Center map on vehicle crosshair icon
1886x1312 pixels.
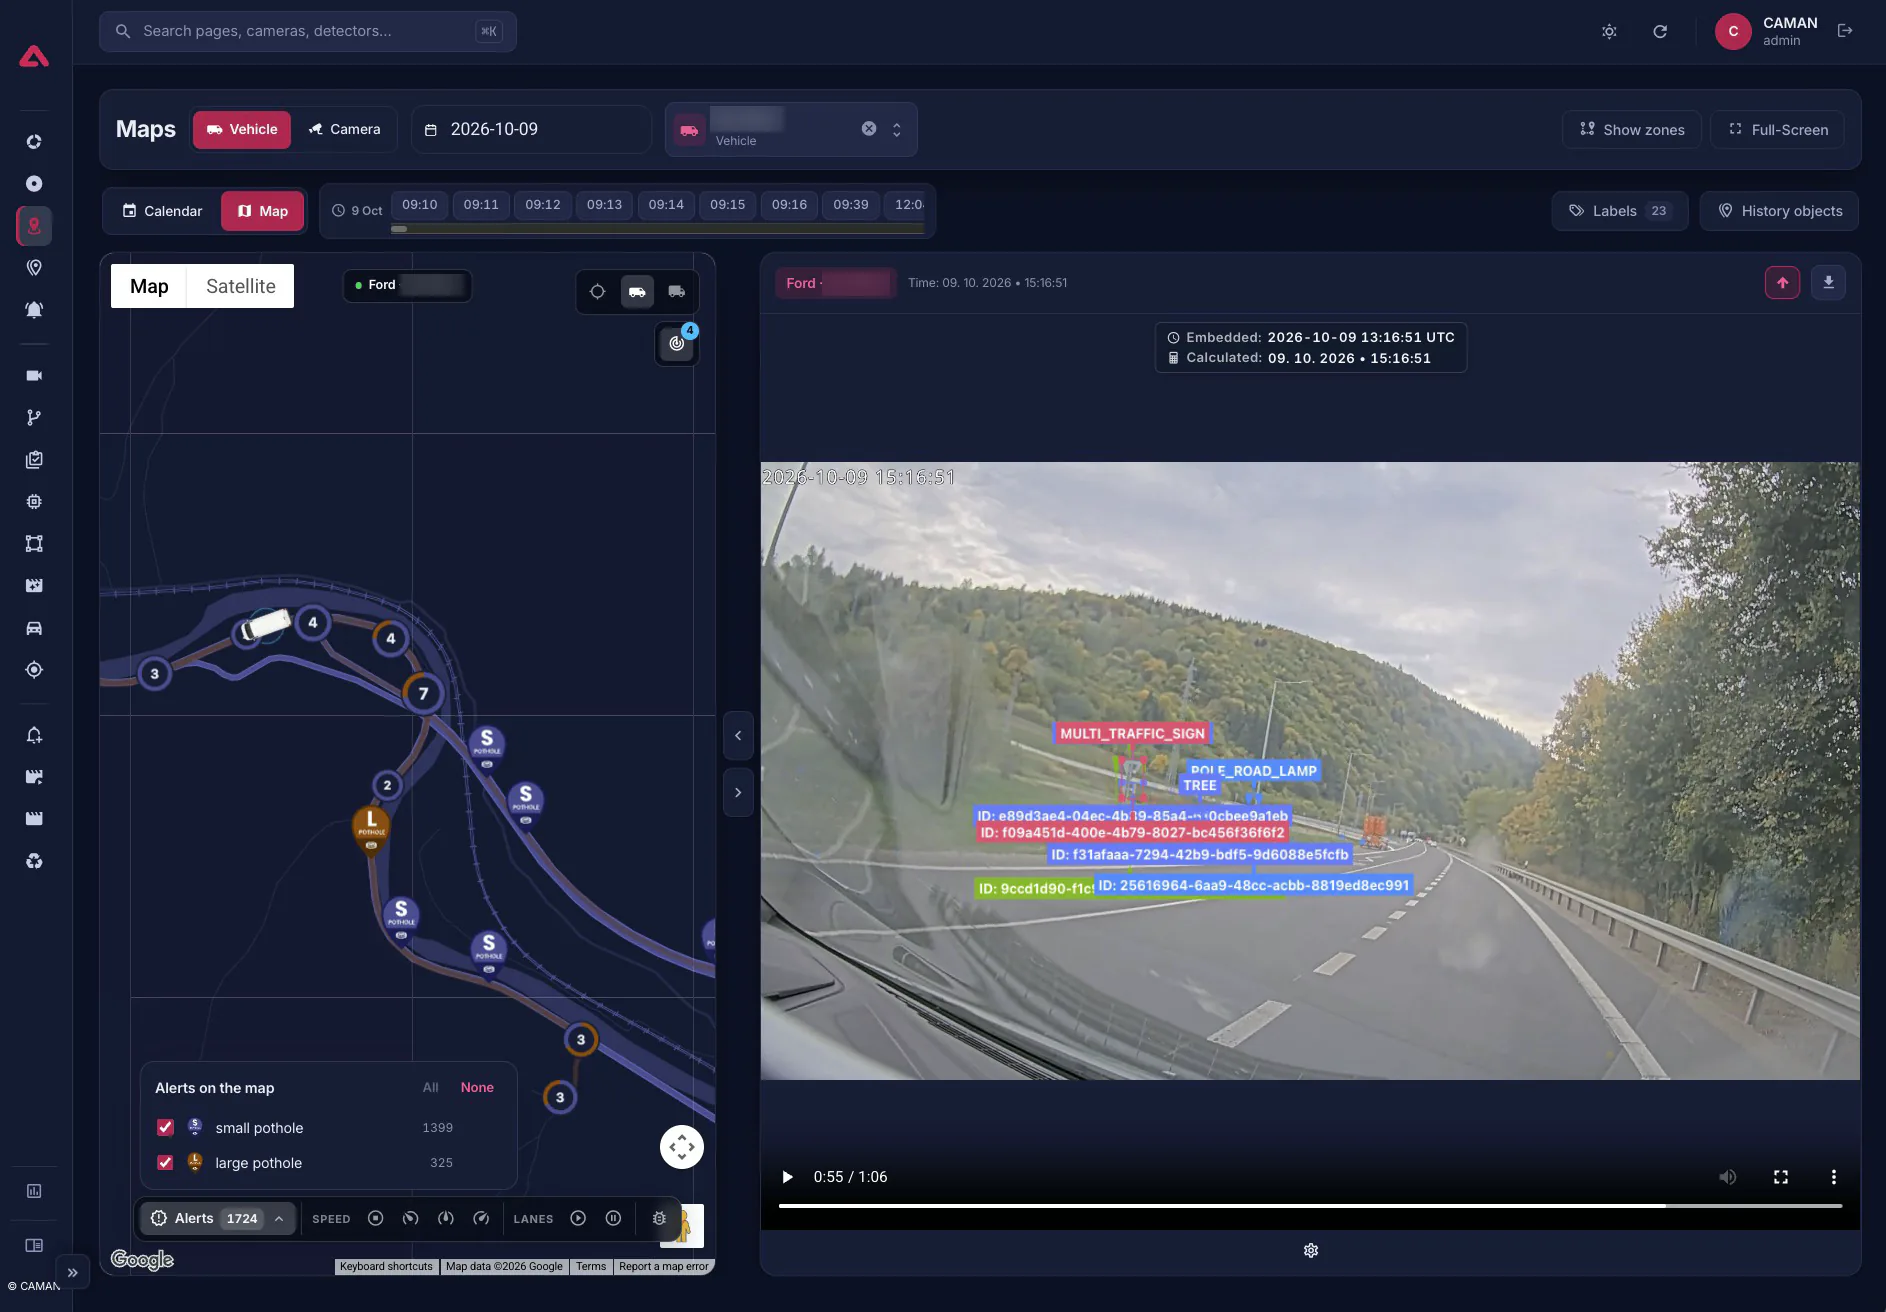click(597, 292)
